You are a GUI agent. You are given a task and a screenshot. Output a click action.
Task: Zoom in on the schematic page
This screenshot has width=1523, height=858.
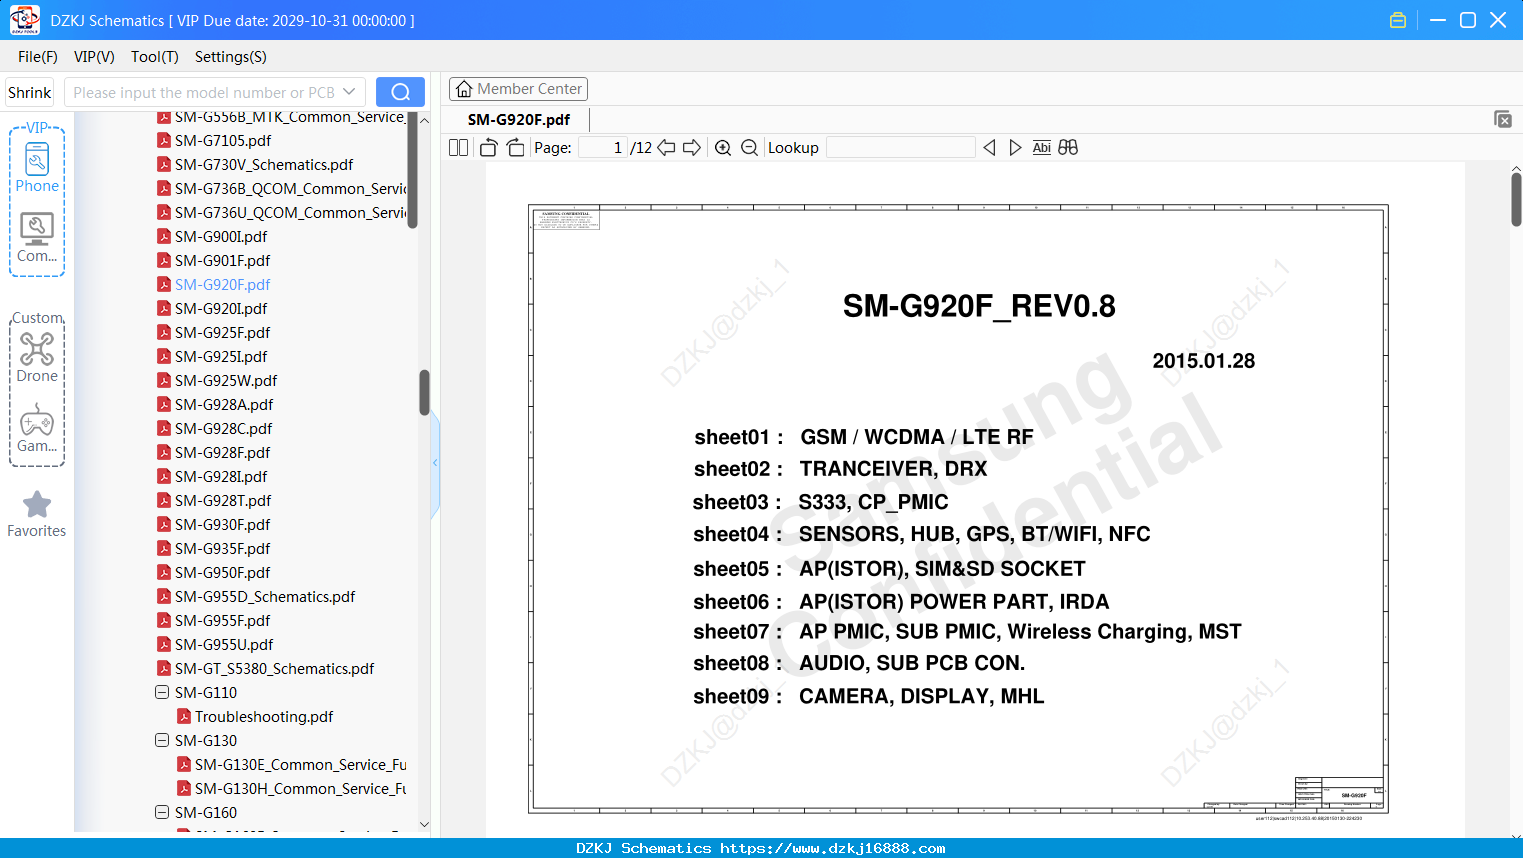tap(723, 148)
